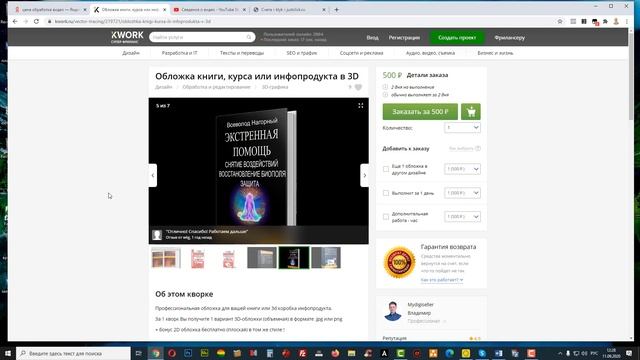Open the SEO и трафик category
Screen dimensions: 640x360
tap(302, 53)
